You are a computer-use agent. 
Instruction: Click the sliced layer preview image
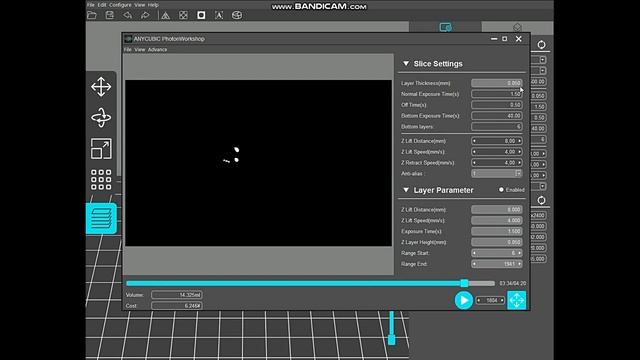coord(258,163)
